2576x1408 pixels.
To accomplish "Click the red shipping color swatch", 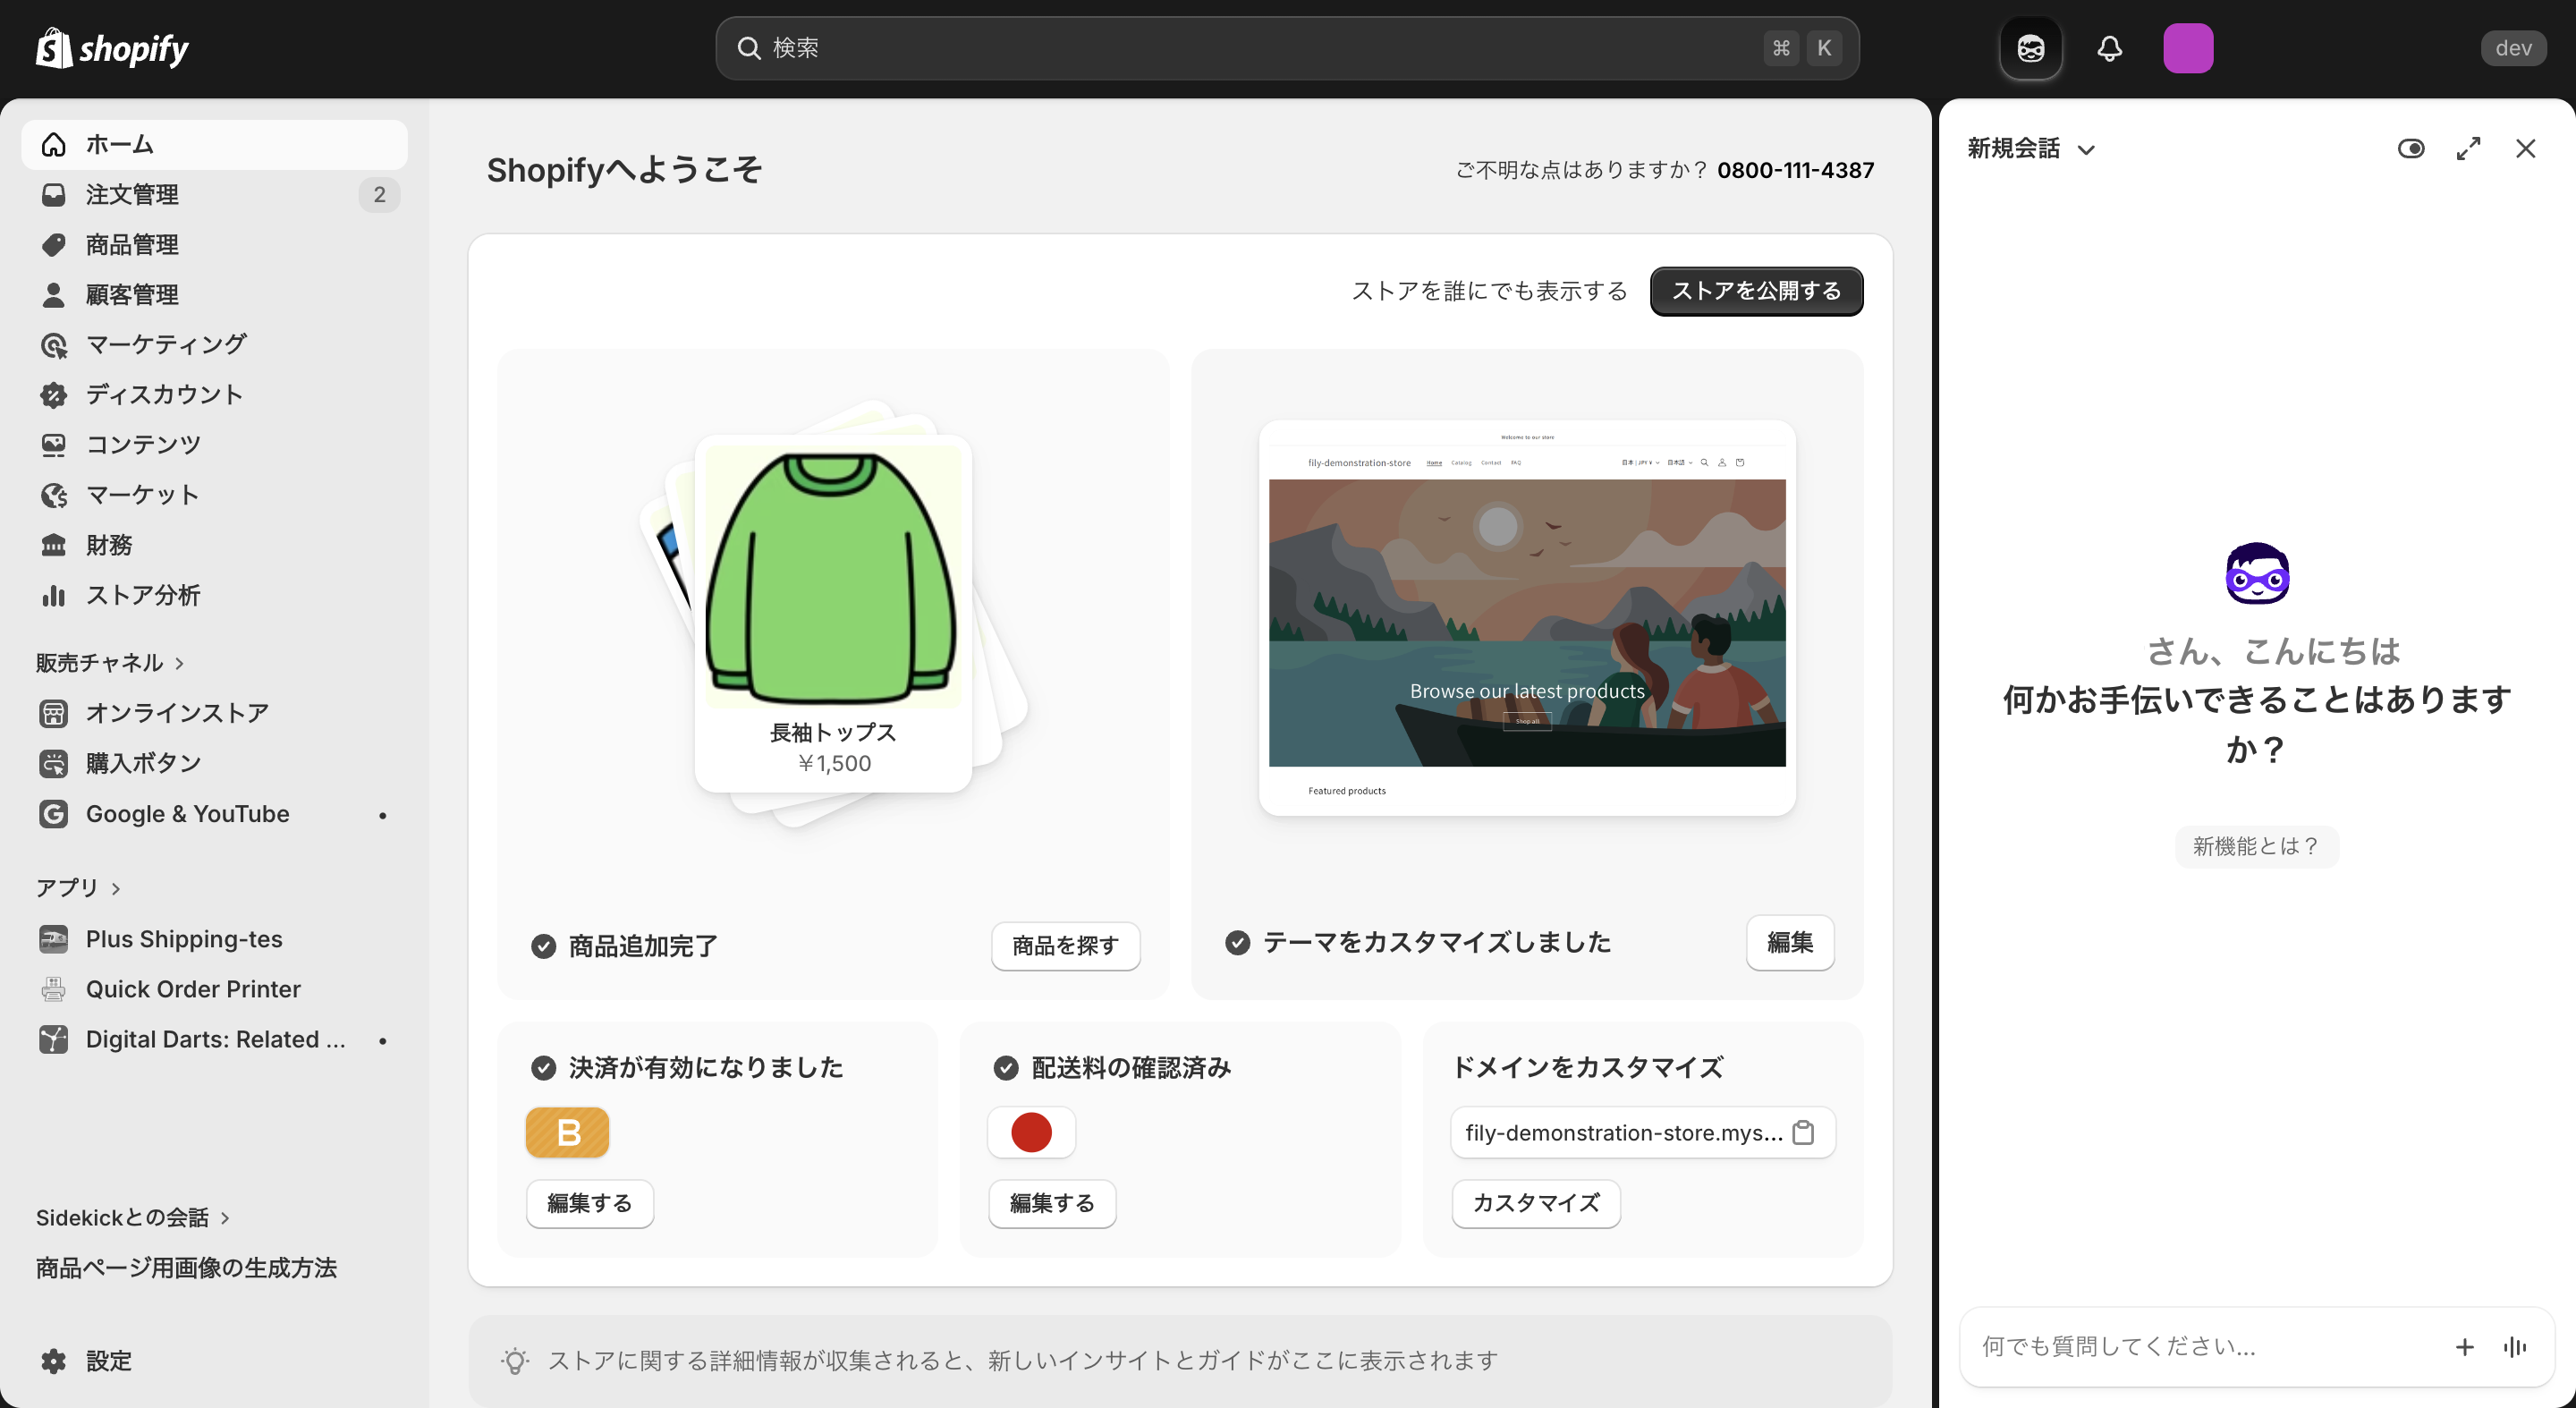I will [1031, 1132].
